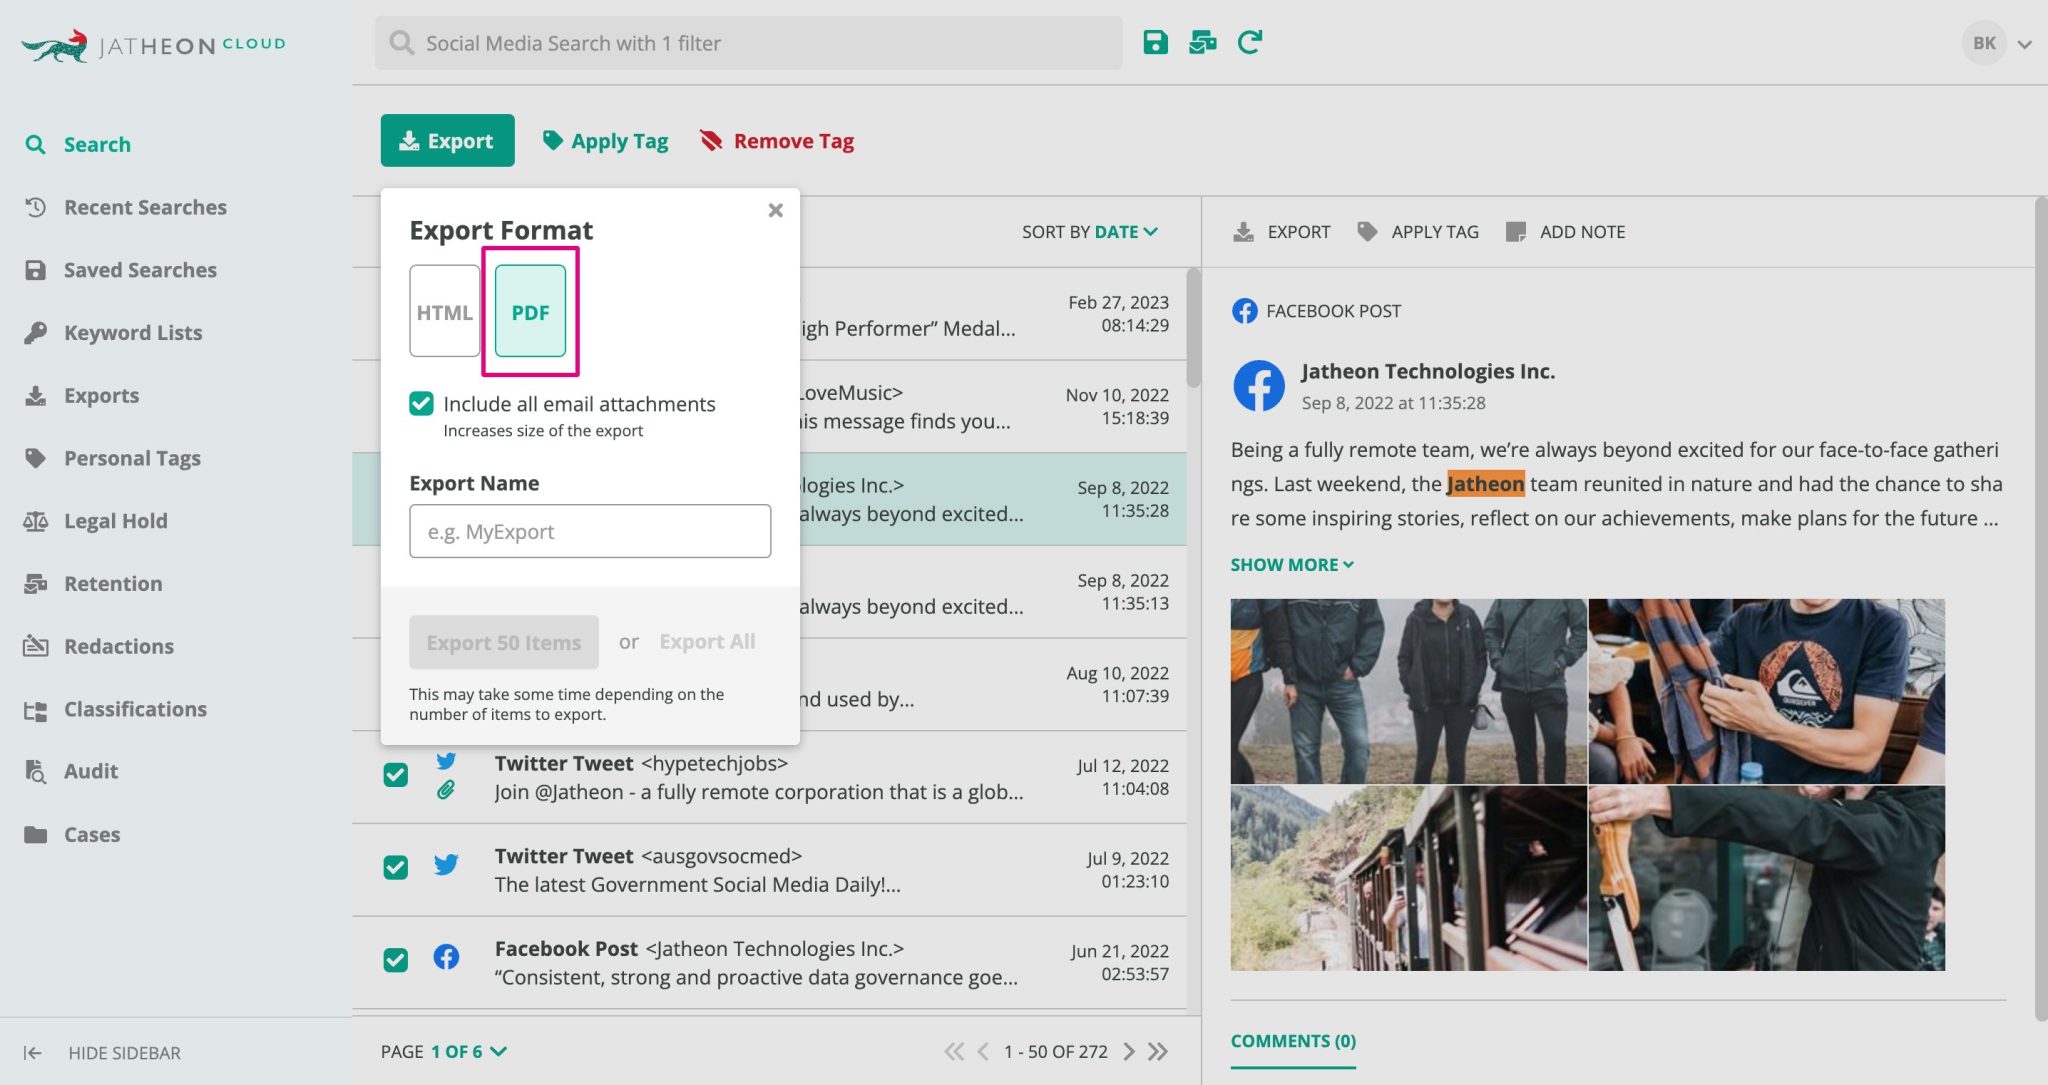The height and width of the screenshot is (1085, 2048).
Task: Go to Saved Searches
Action: tap(120, 270)
